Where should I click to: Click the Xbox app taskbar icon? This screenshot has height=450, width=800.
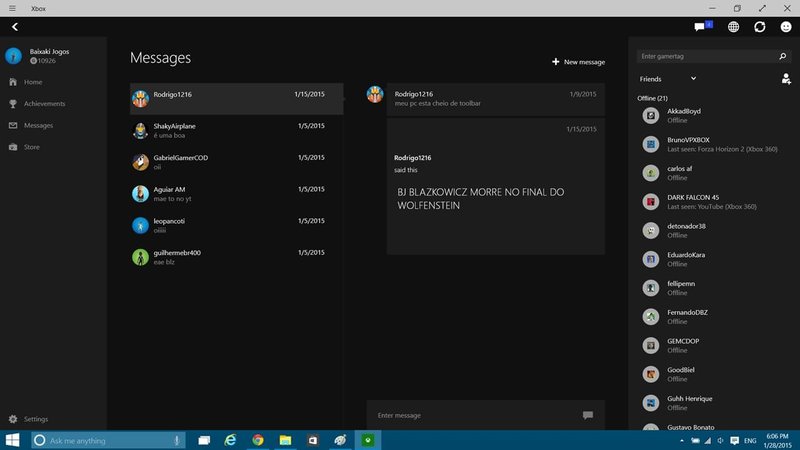[x=368, y=440]
